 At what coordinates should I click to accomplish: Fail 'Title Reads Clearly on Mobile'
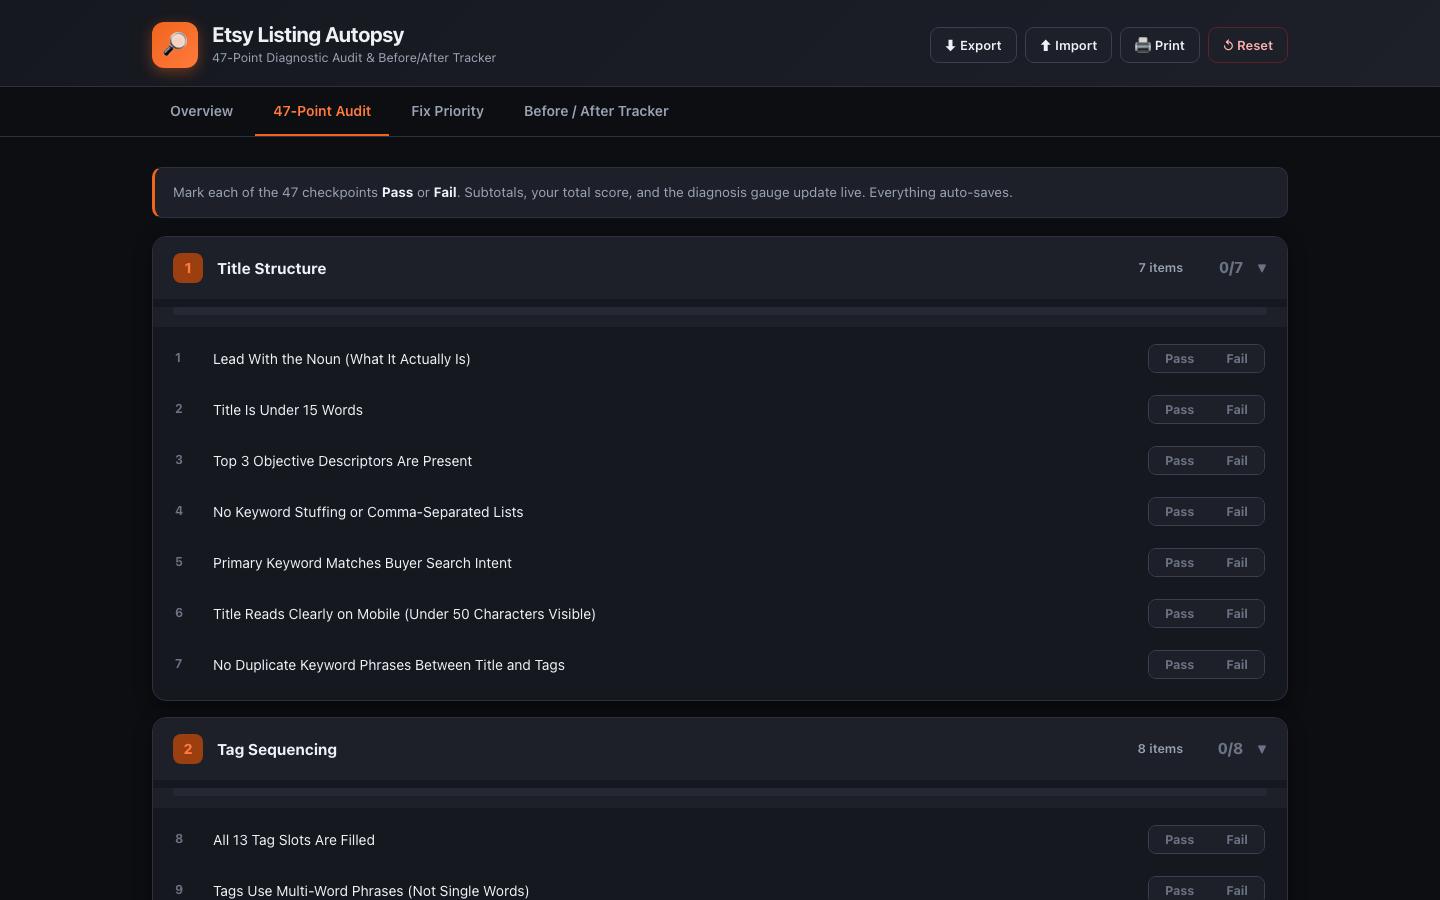[x=1237, y=614]
